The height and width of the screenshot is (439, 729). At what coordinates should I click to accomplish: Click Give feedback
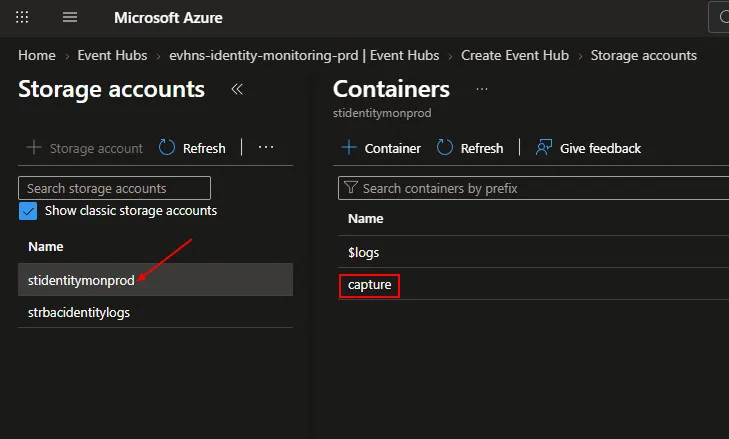click(588, 148)
